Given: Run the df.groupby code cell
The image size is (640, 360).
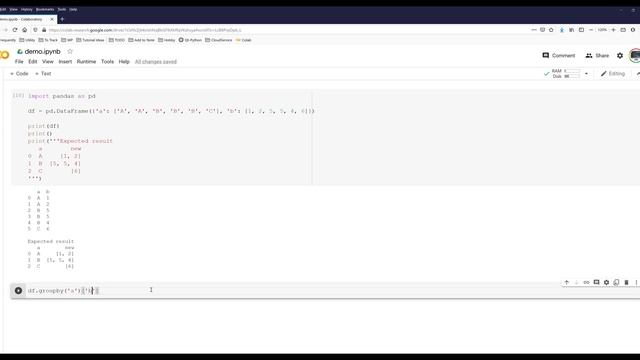Looking at the screenshot, I should tap(18, 291).
